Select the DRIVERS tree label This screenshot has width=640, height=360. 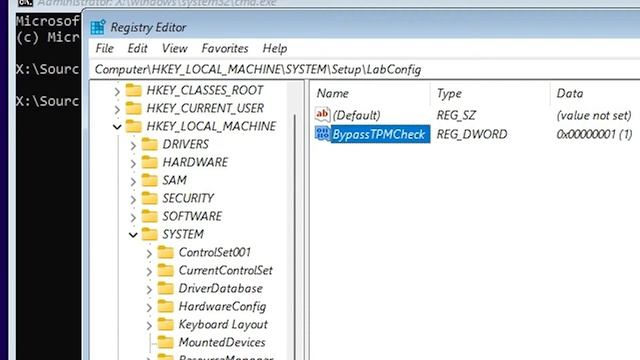(x=186, y=144)
